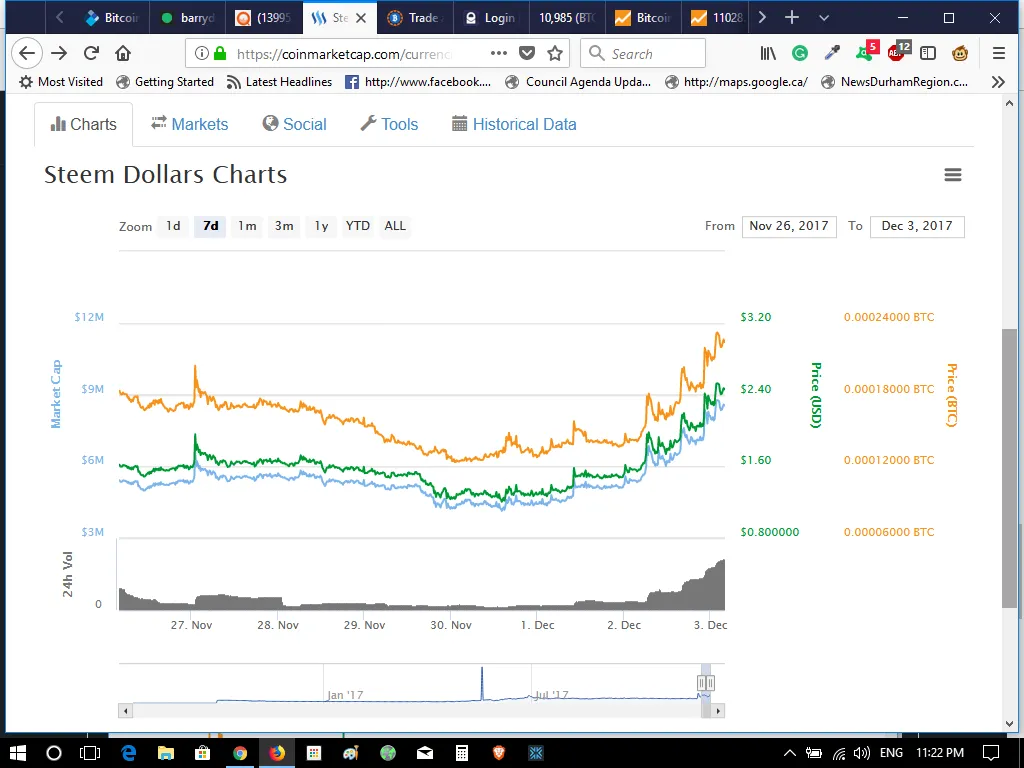
Task: Toggle the Price (BTC) series label
Action: [952, 395]
